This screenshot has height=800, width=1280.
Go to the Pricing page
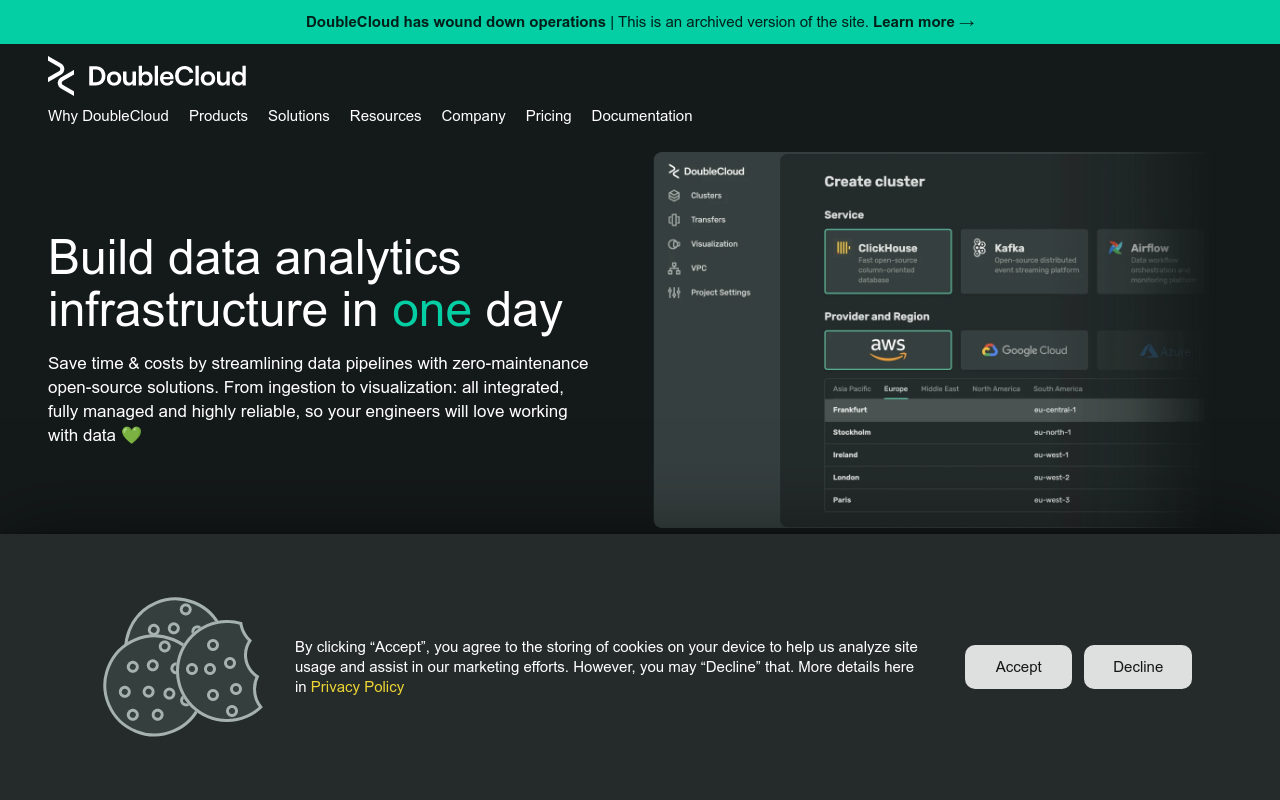pyautogui.click(x=548, y=116)
